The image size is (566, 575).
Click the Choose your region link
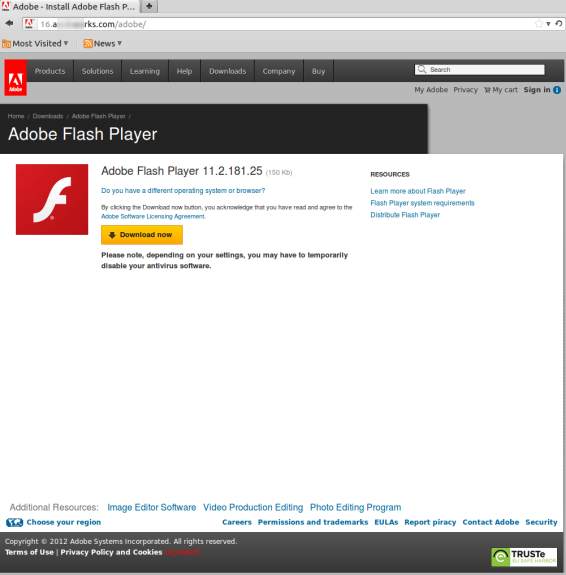point(63,522)
